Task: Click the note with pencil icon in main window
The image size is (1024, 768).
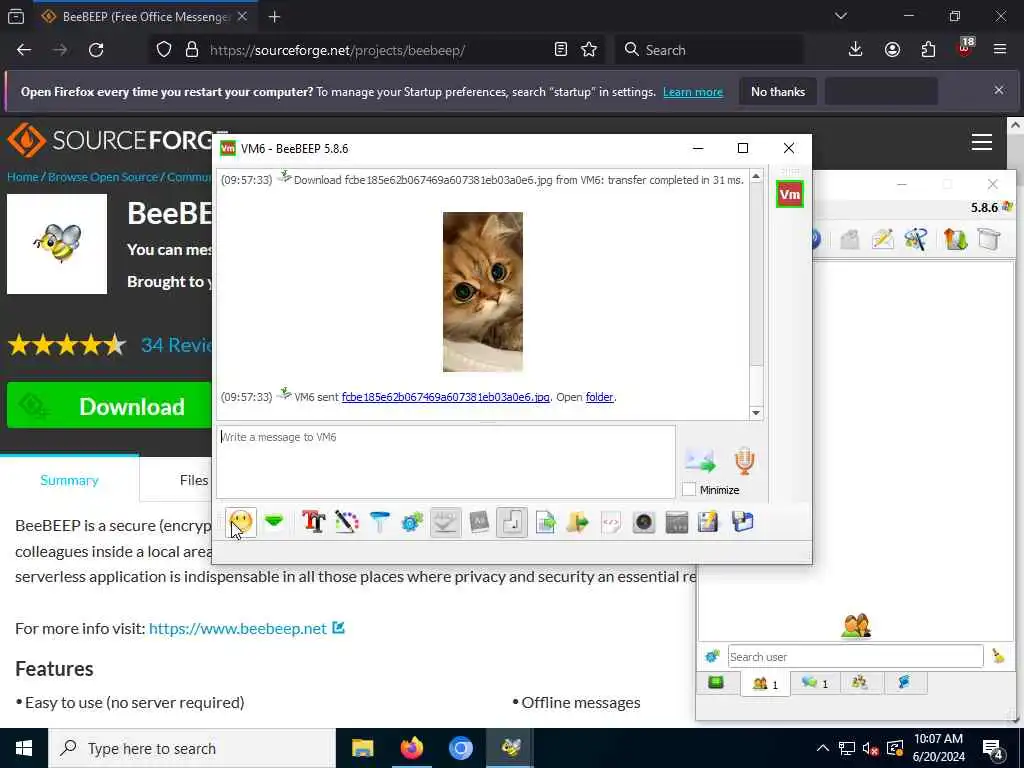Action: pyautogui.click(x=882, y=239)
